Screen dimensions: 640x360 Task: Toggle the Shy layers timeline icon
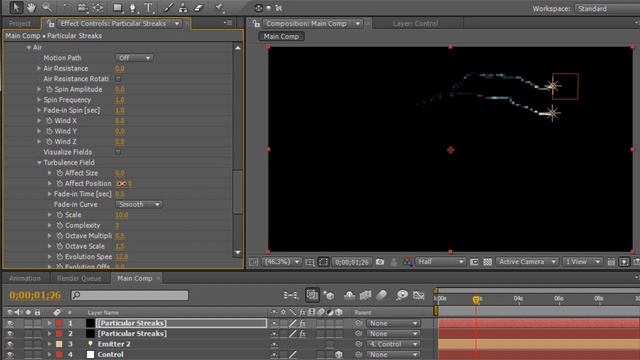pos(349,295)
